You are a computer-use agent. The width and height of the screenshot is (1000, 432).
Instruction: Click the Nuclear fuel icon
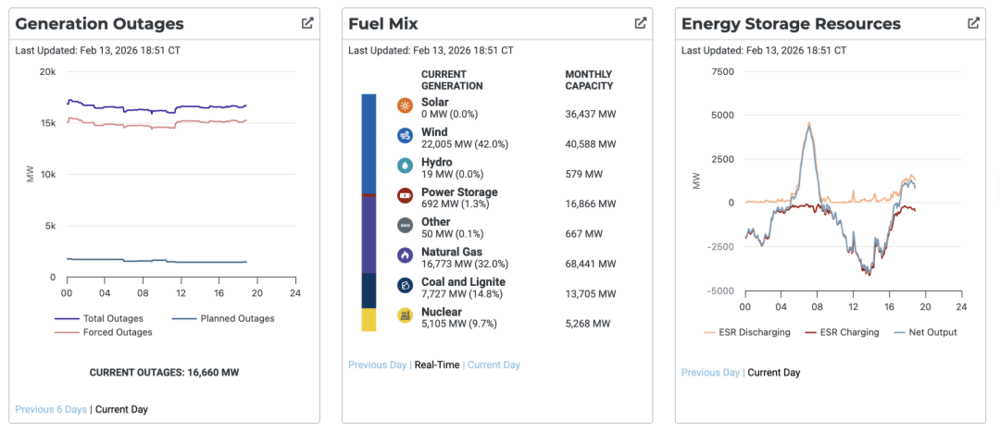tap(405, 316)
